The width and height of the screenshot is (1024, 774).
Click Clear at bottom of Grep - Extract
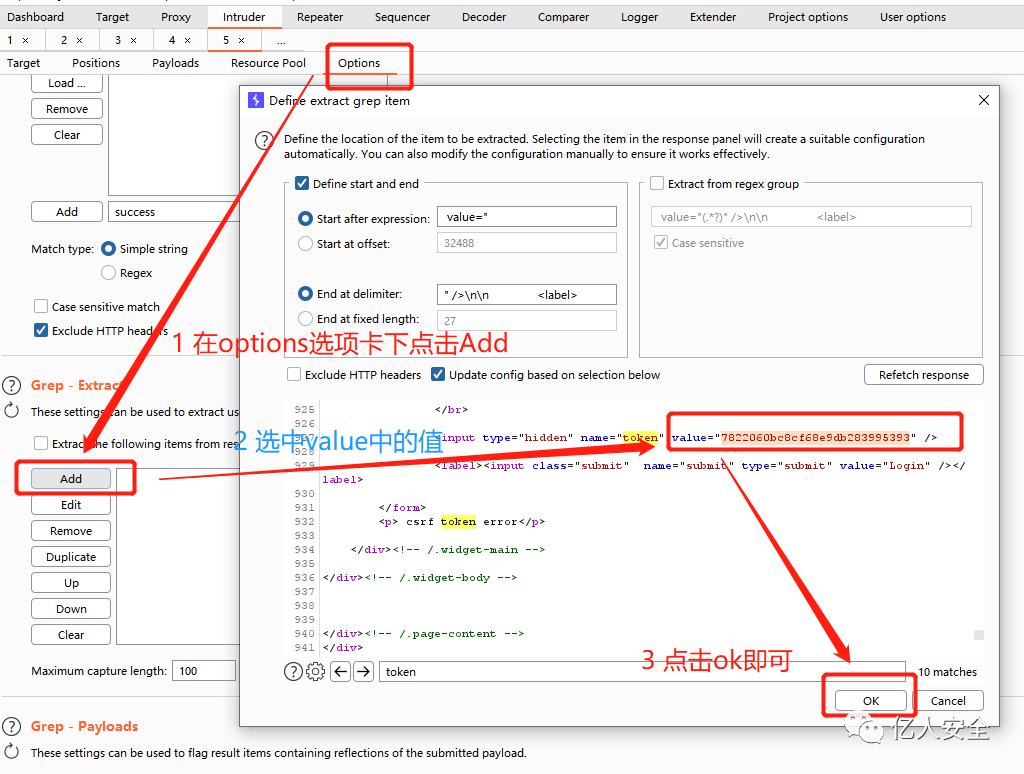click(71, 635)
